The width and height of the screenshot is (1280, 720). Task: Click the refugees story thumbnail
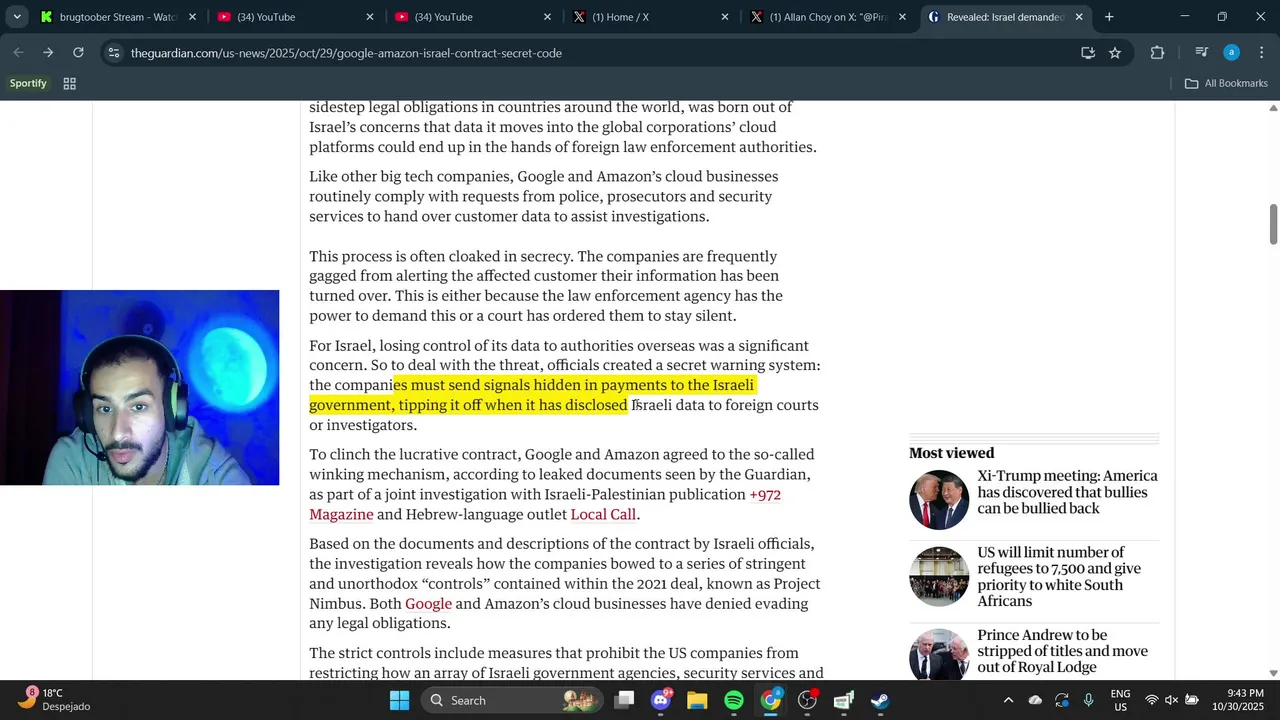pyautogui.click(x=939, y=576)
